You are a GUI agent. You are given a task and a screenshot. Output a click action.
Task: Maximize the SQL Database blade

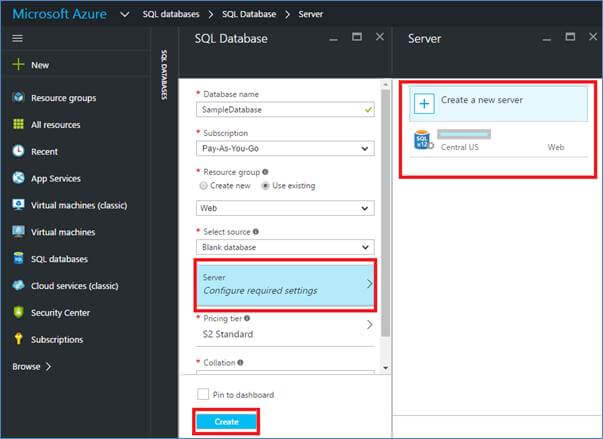click(357, 37)
